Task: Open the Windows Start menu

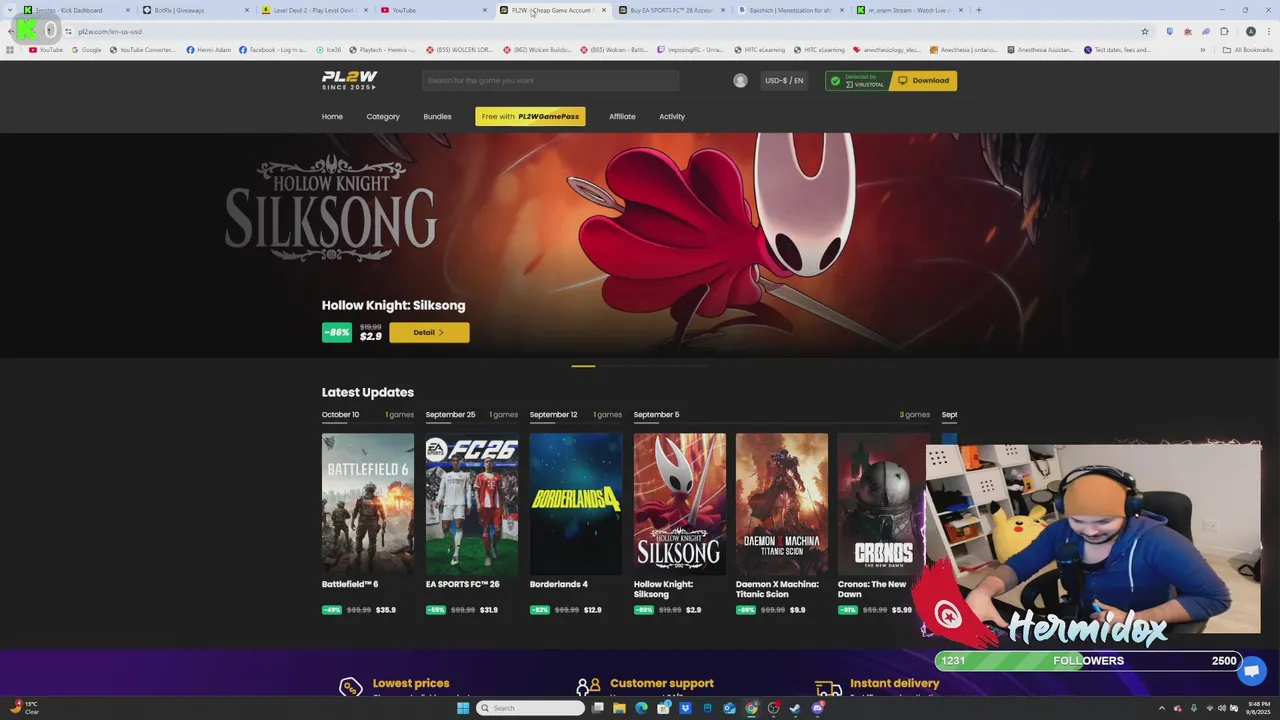Action: click(x=462, y=708)
